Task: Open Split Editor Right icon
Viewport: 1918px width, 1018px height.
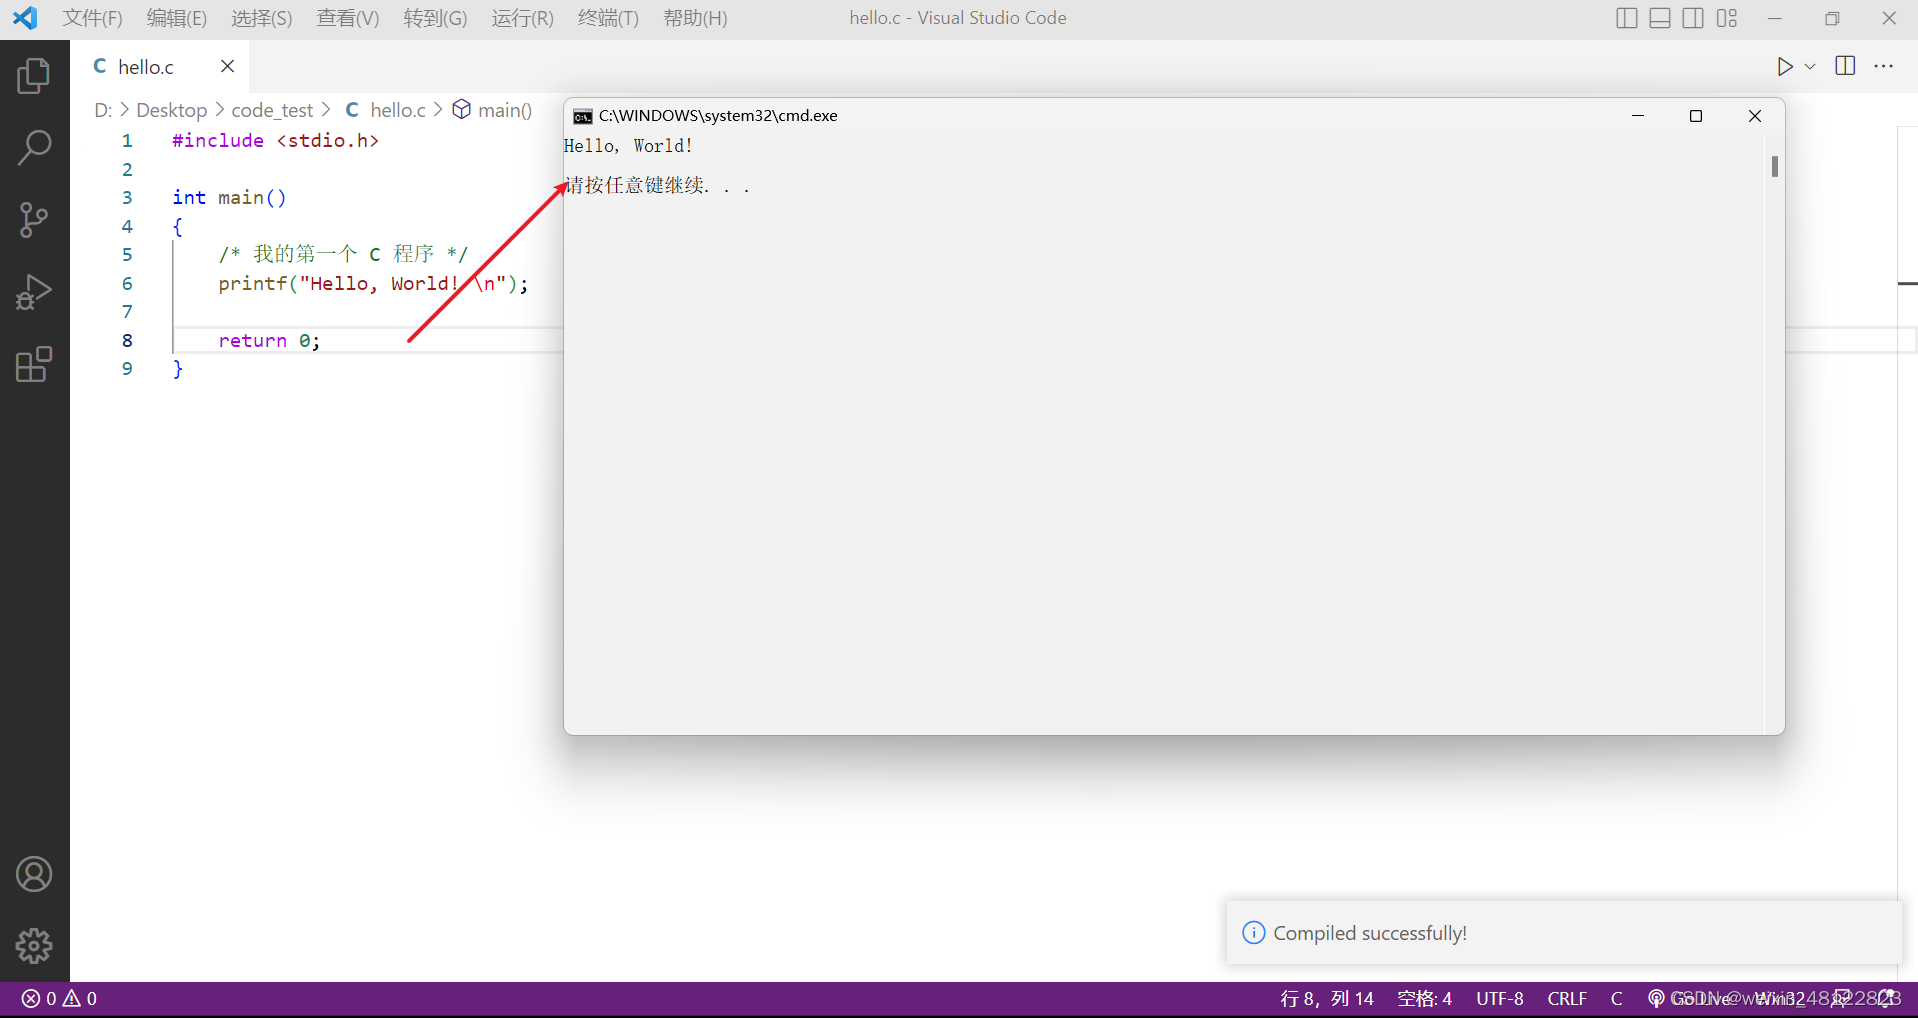Action: (x=1843, y=66)
